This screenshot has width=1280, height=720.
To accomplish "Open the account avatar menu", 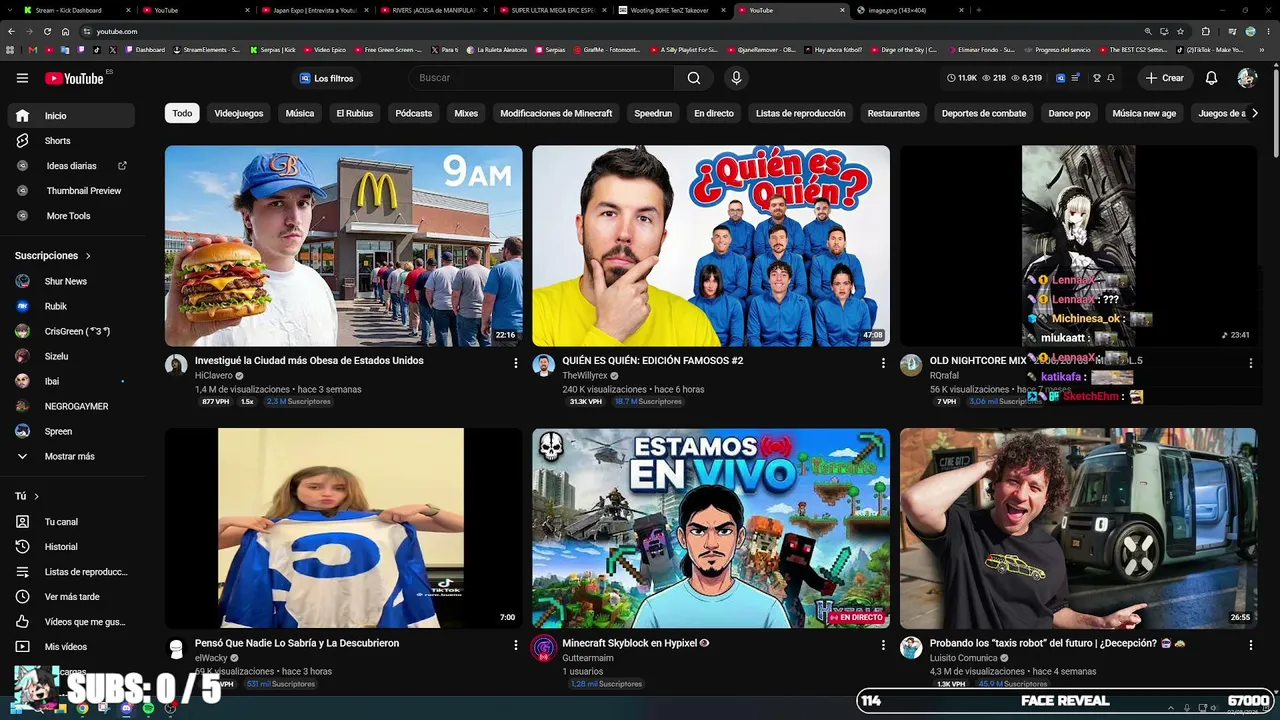I will click(x=1246, y=78).
